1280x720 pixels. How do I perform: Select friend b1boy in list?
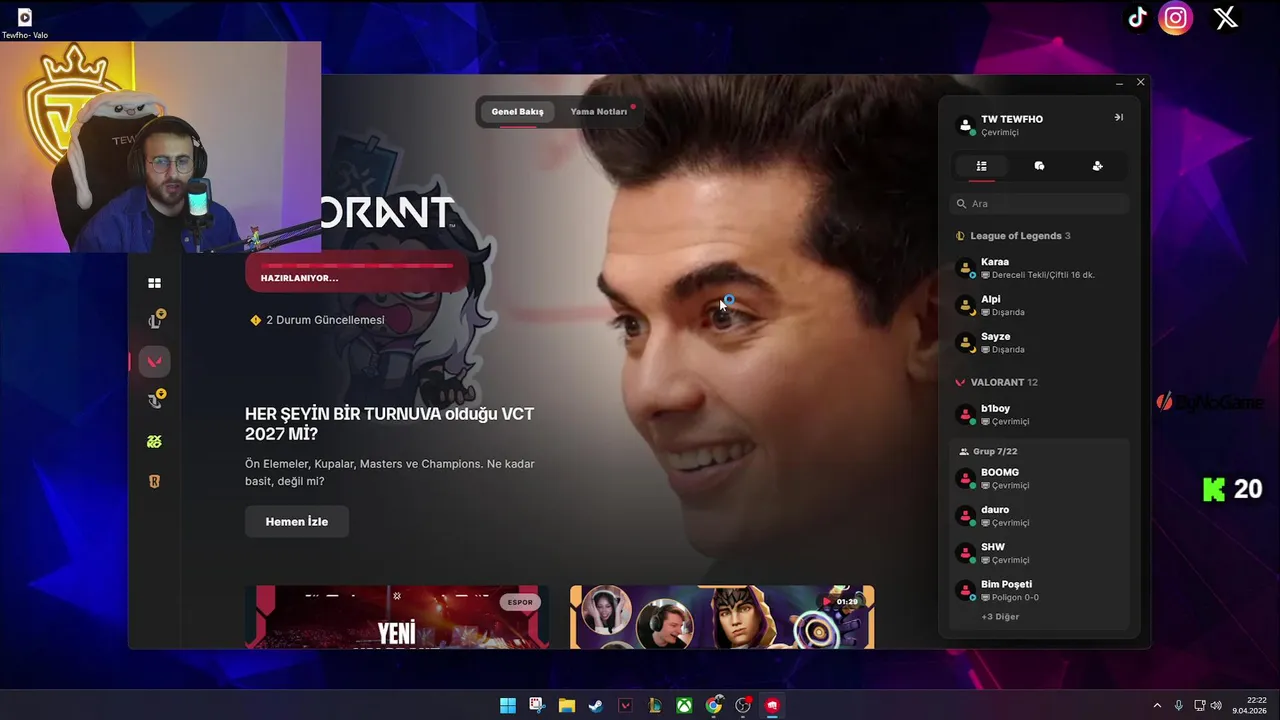pyautogui.click(x=1039, y=414)
